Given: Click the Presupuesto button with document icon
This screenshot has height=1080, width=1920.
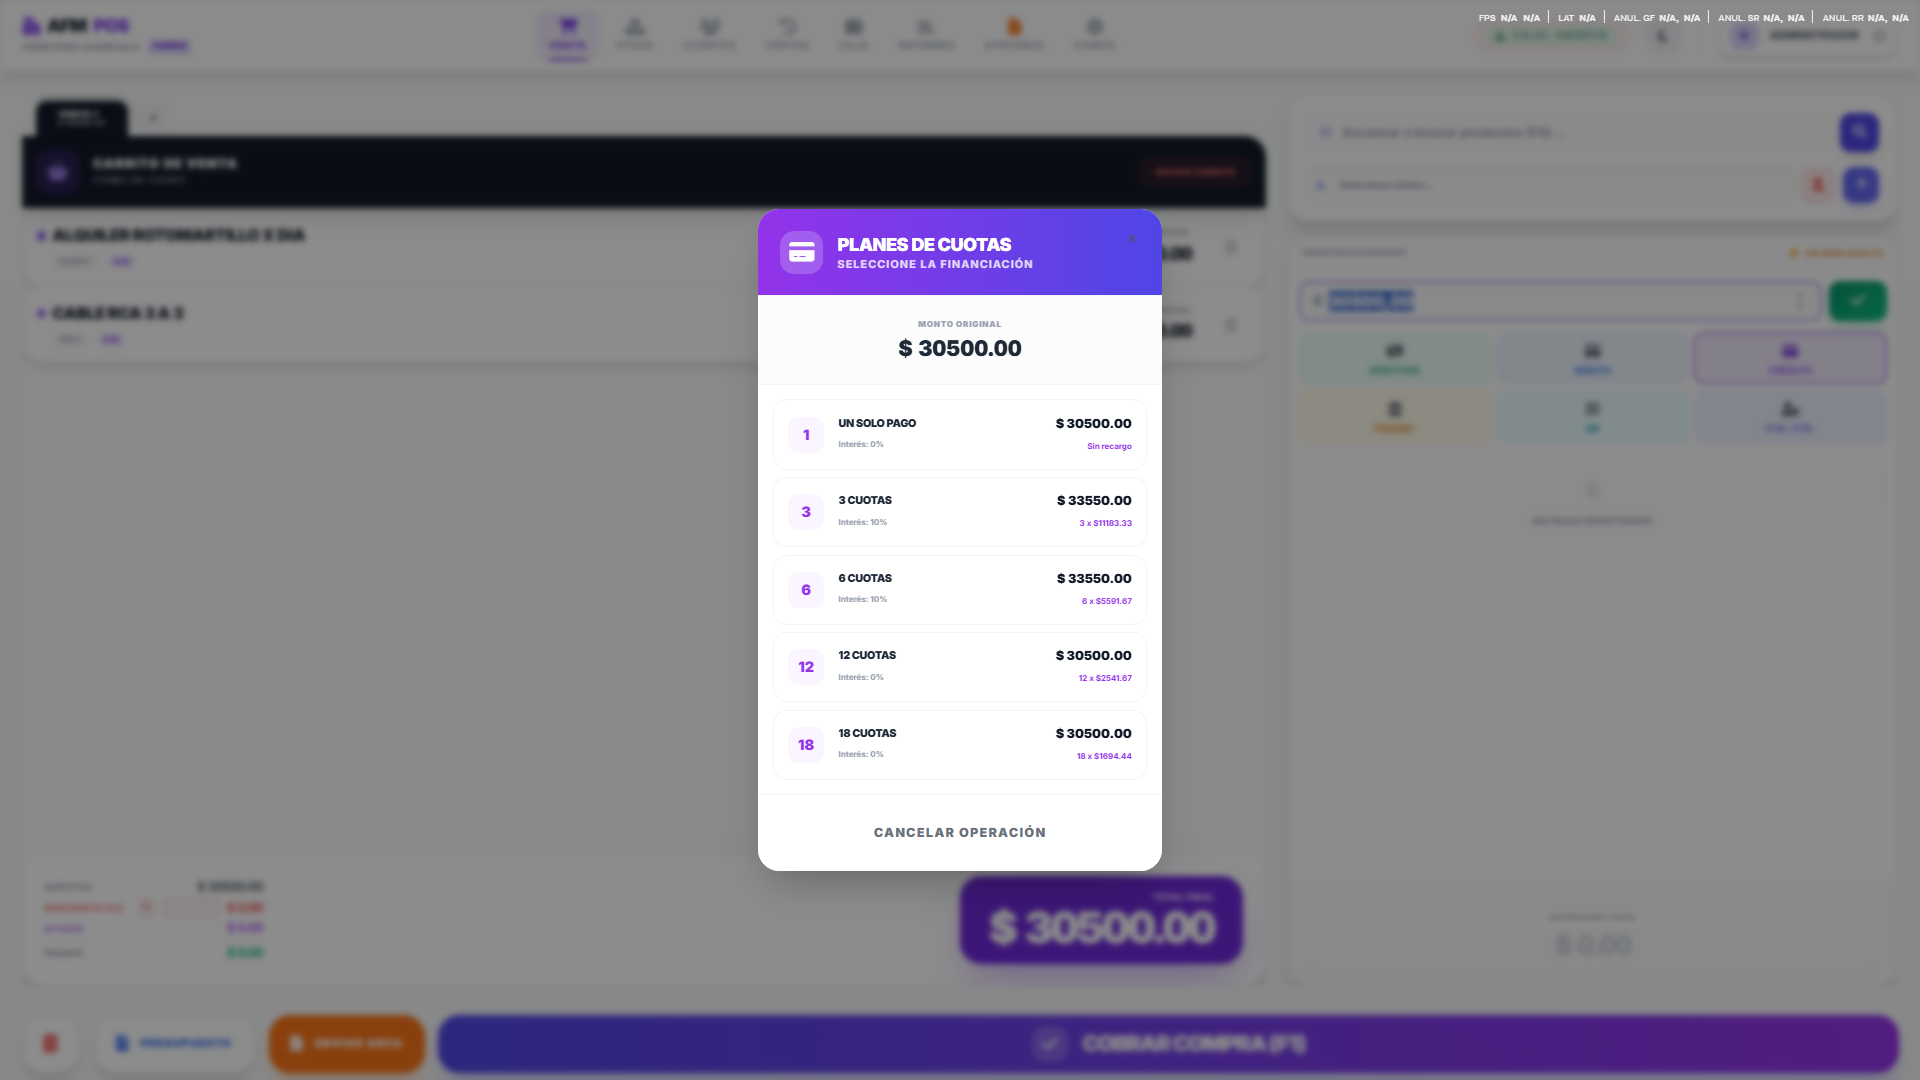Looking at the screenshot, I should 173,1043.
